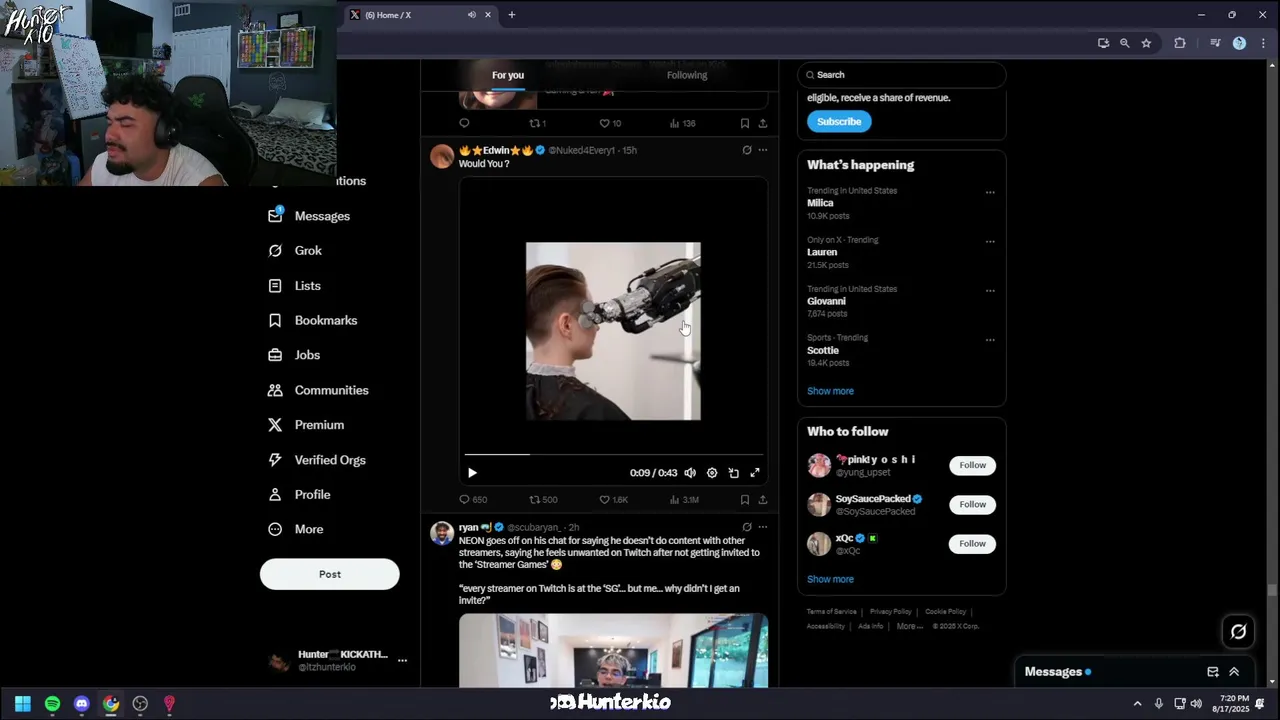Viewport: 1280px width, 720px height.
Task: Open Grok icon on ryan's post
Action: click(x=747, y=527)
